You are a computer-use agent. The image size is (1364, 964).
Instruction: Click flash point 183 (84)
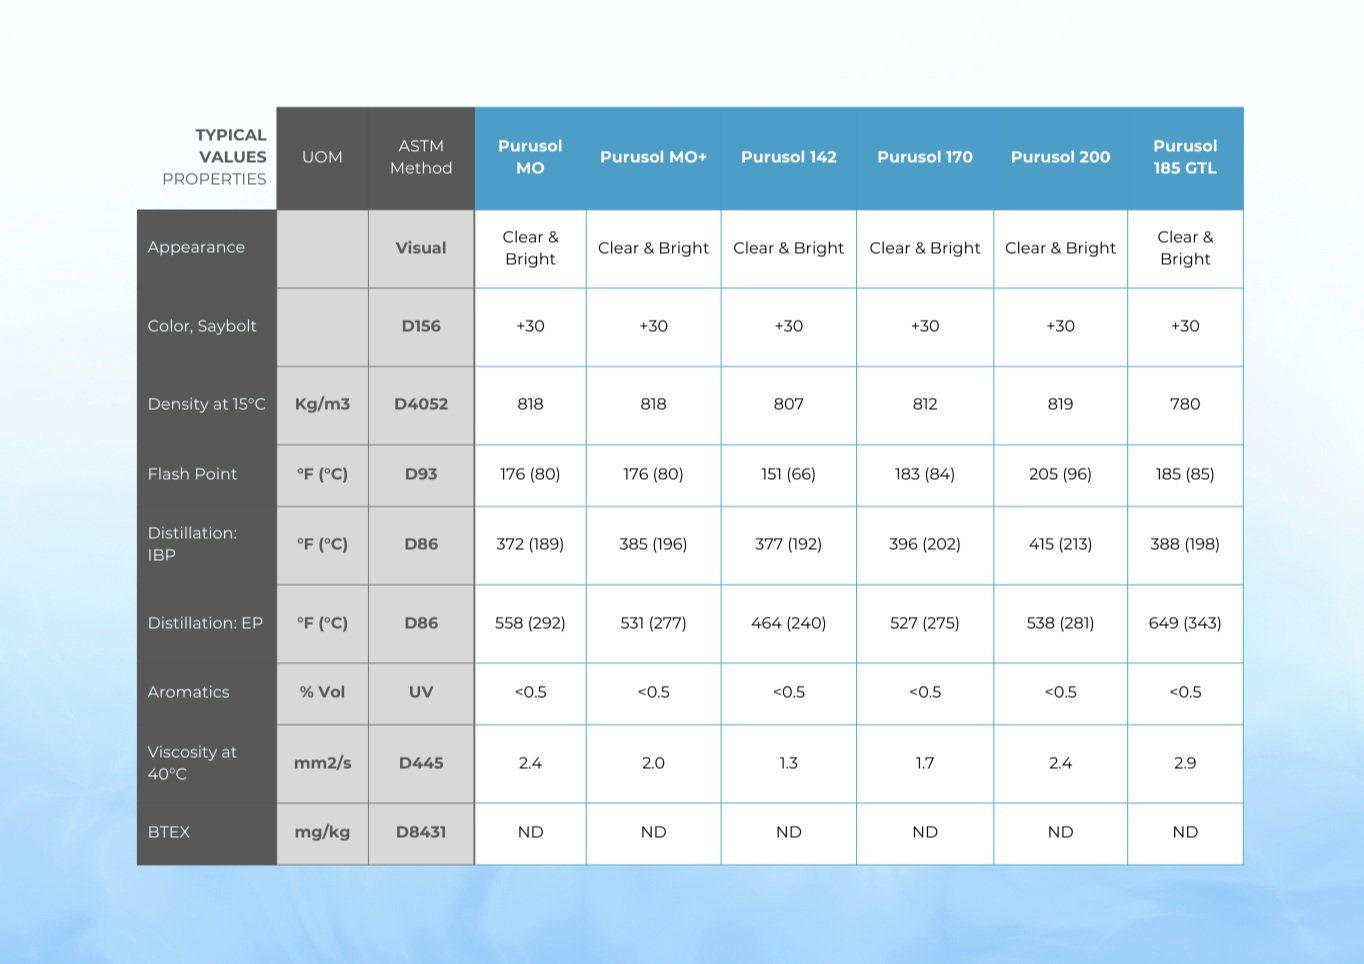pyautogui.click(x=925, y=474)
